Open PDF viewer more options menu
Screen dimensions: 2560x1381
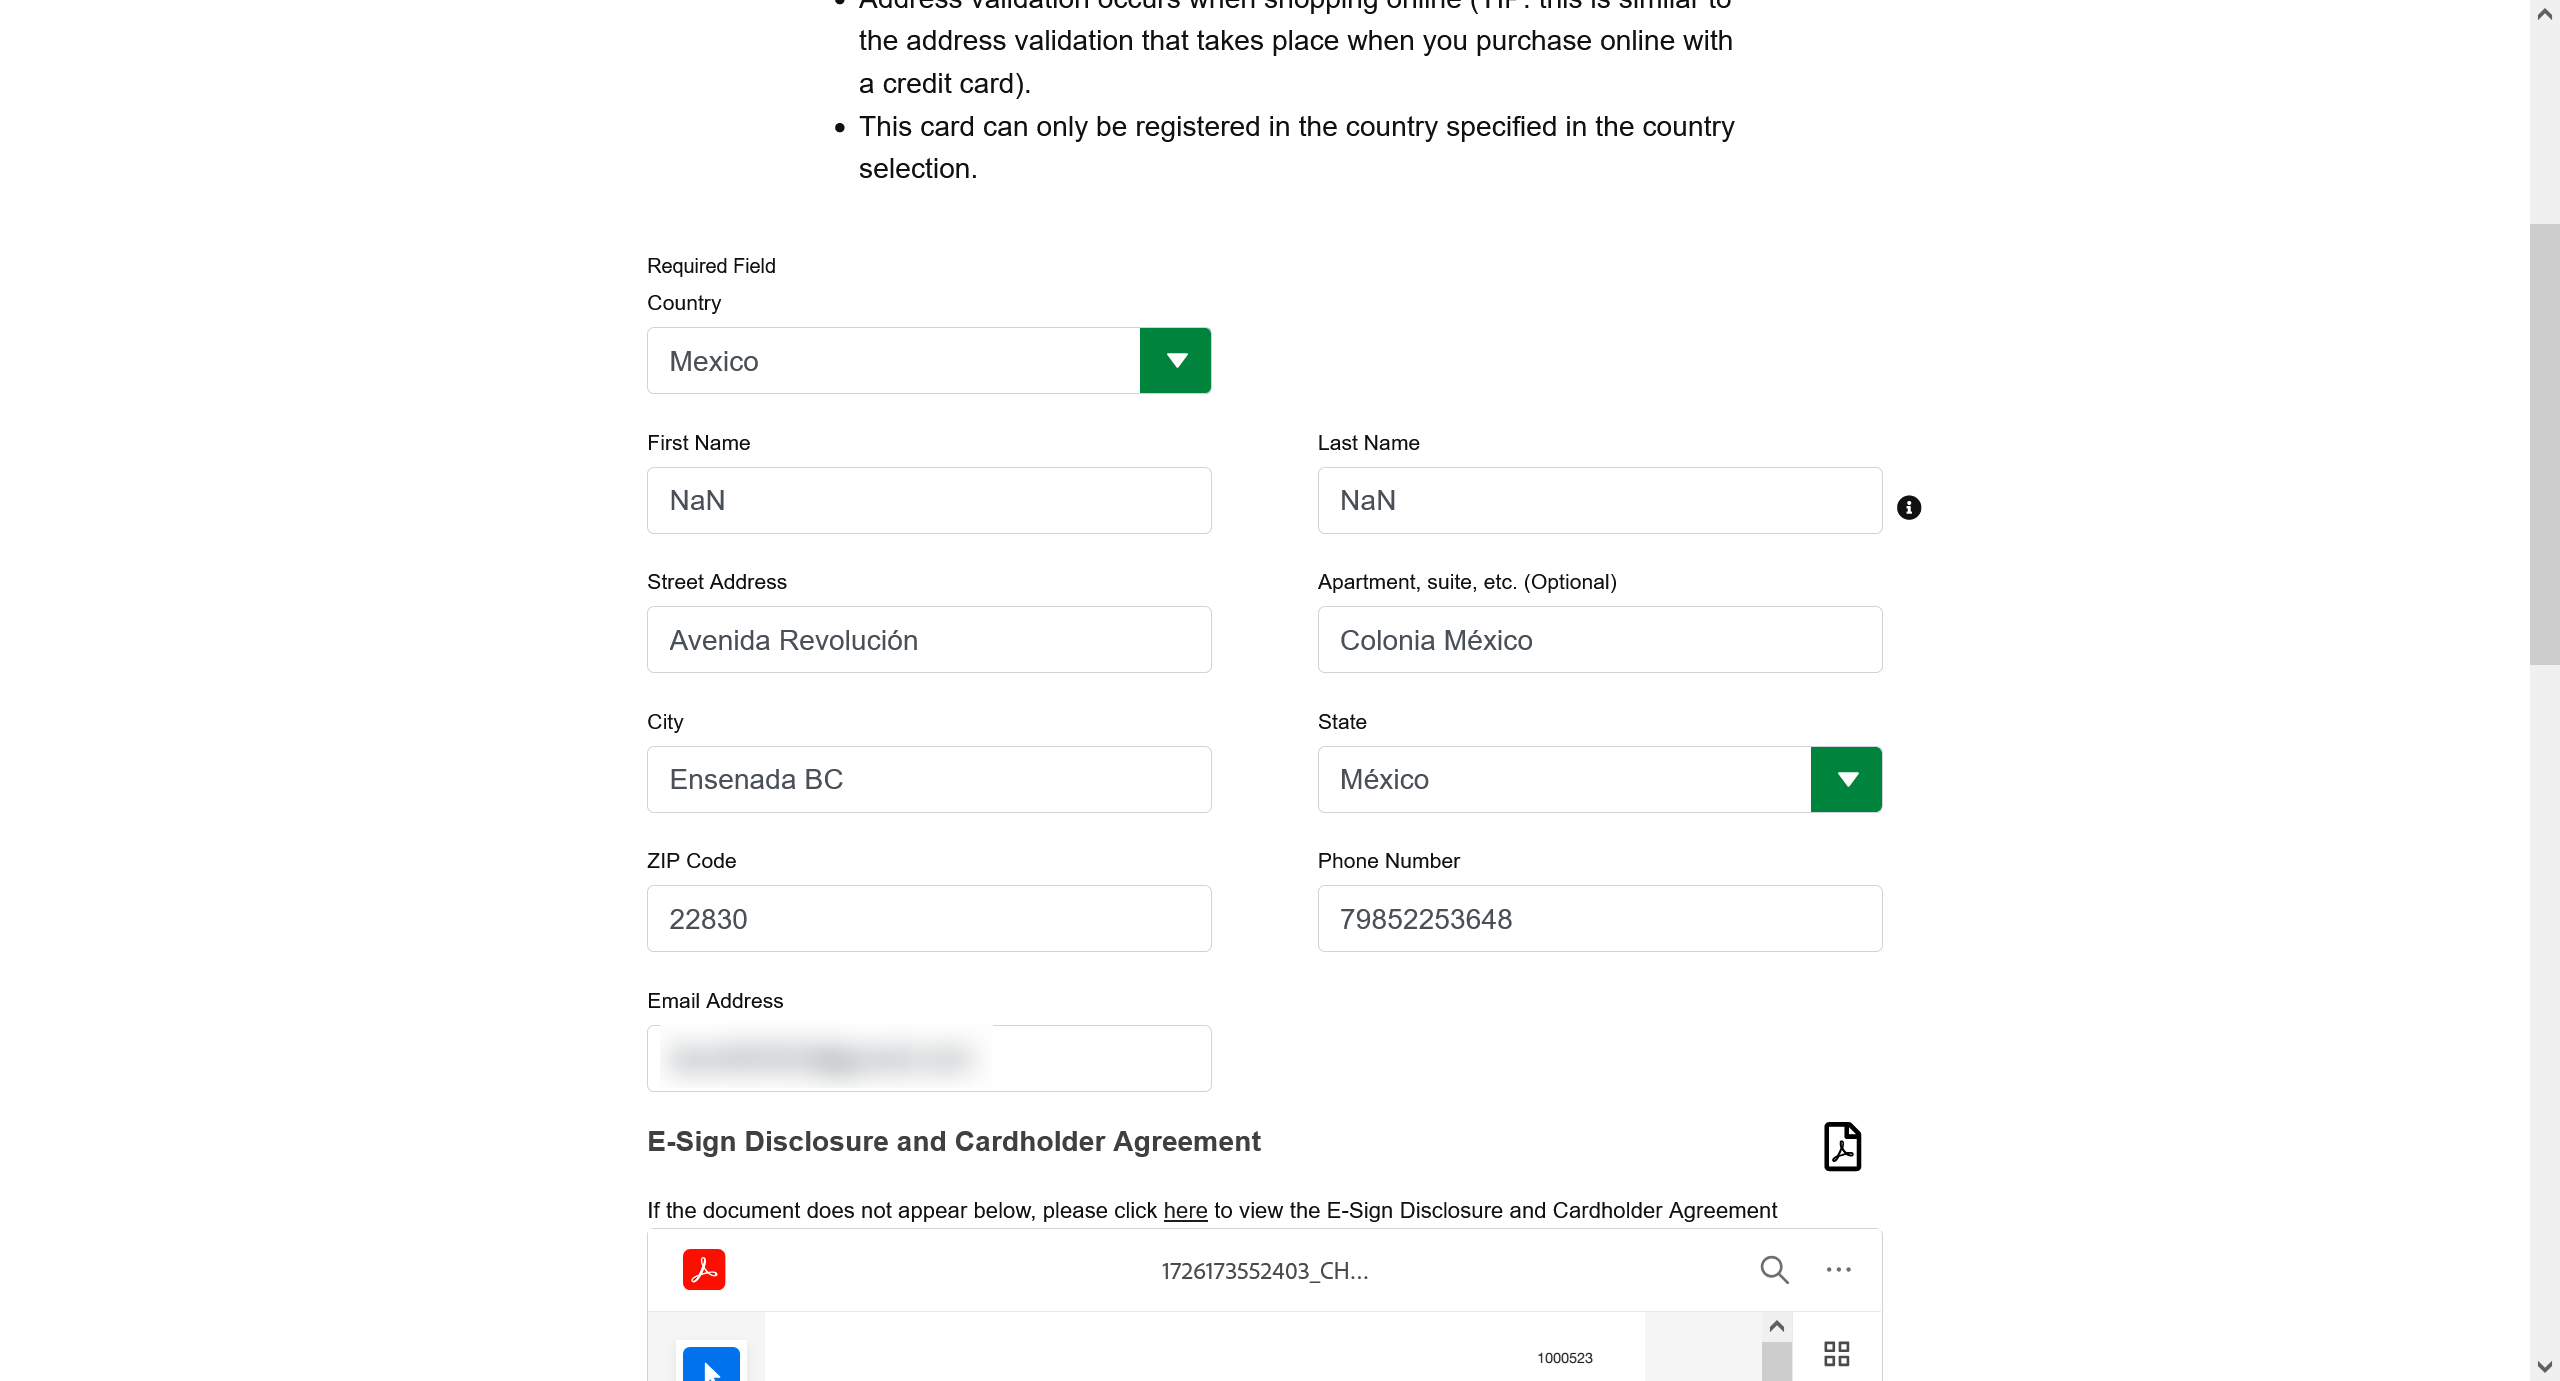point(1838,1269)
